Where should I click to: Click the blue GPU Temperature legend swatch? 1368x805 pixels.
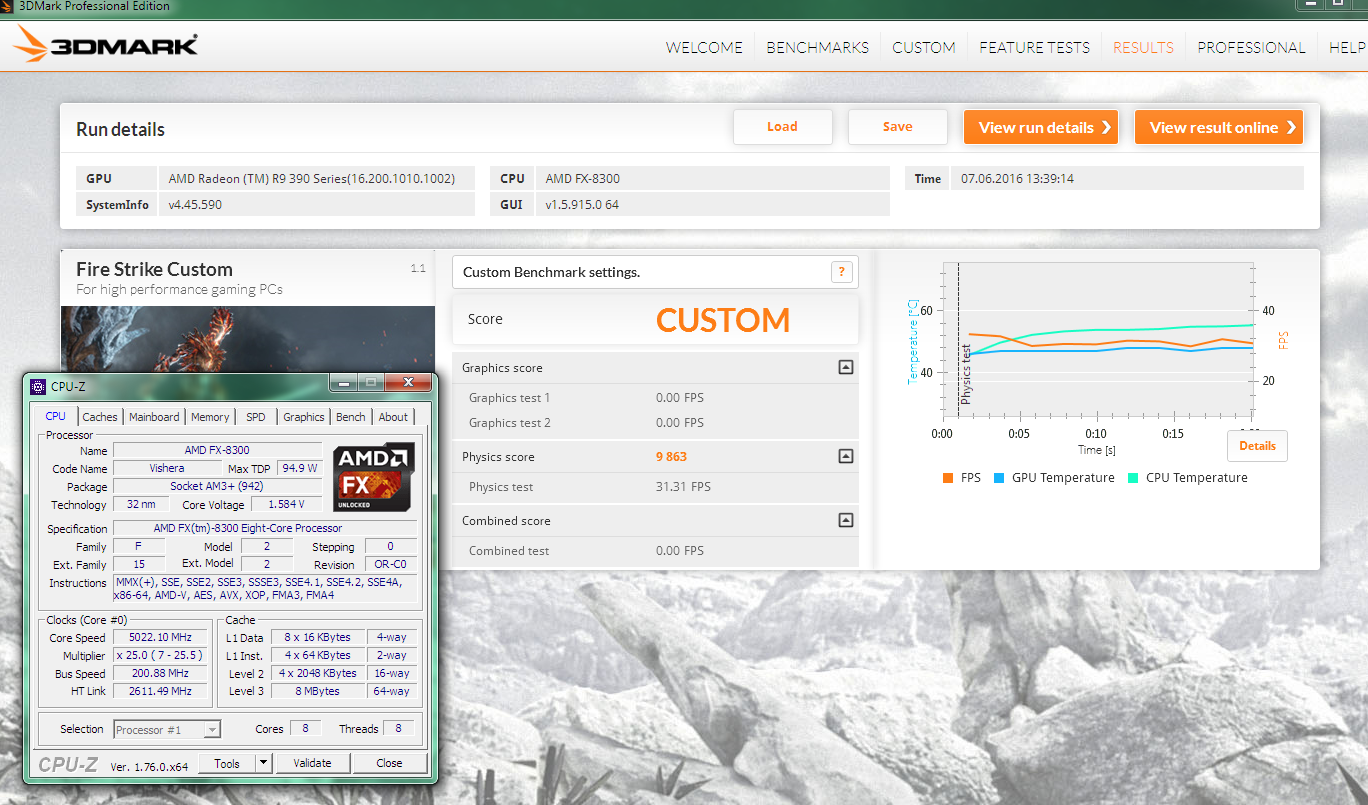pos(999,478)
